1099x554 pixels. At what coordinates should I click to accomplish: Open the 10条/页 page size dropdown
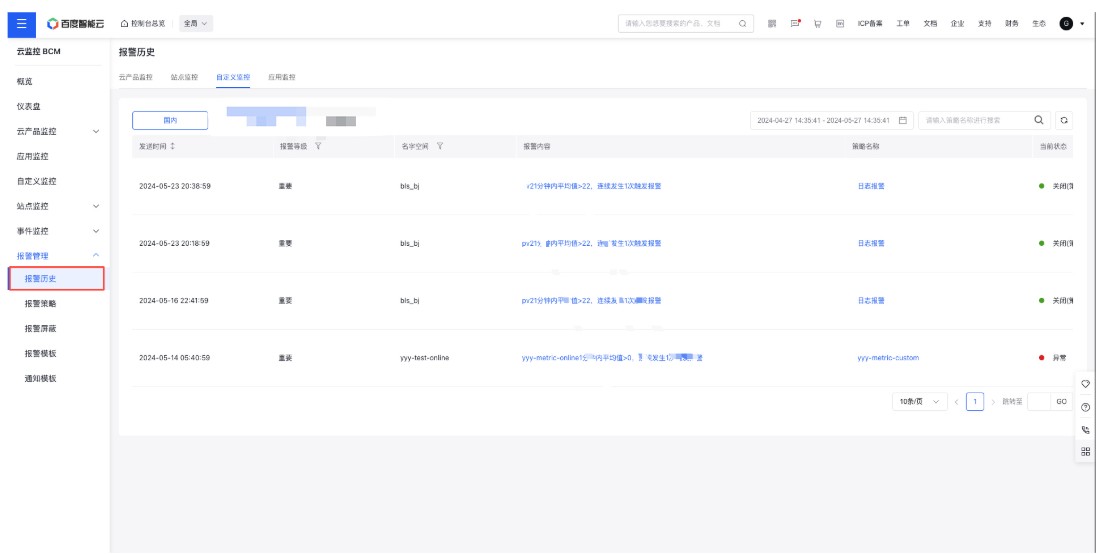pos(920,402)
